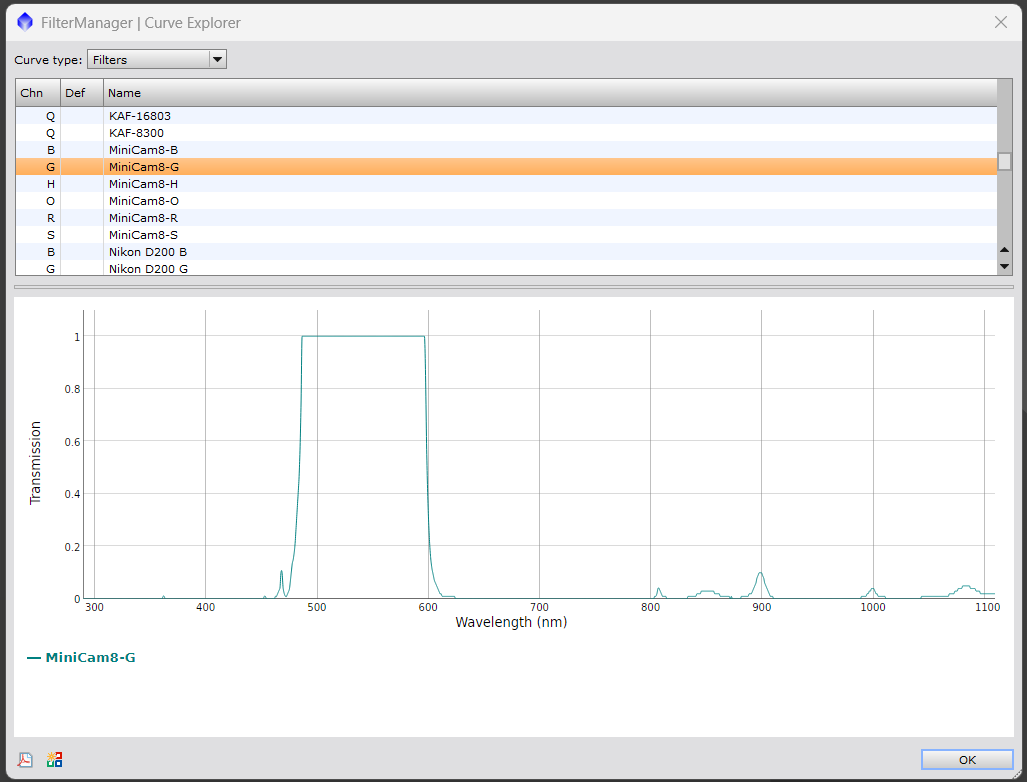Click the list scroll down arrow
The image size is (1027, 782).
pos(1004,267)
